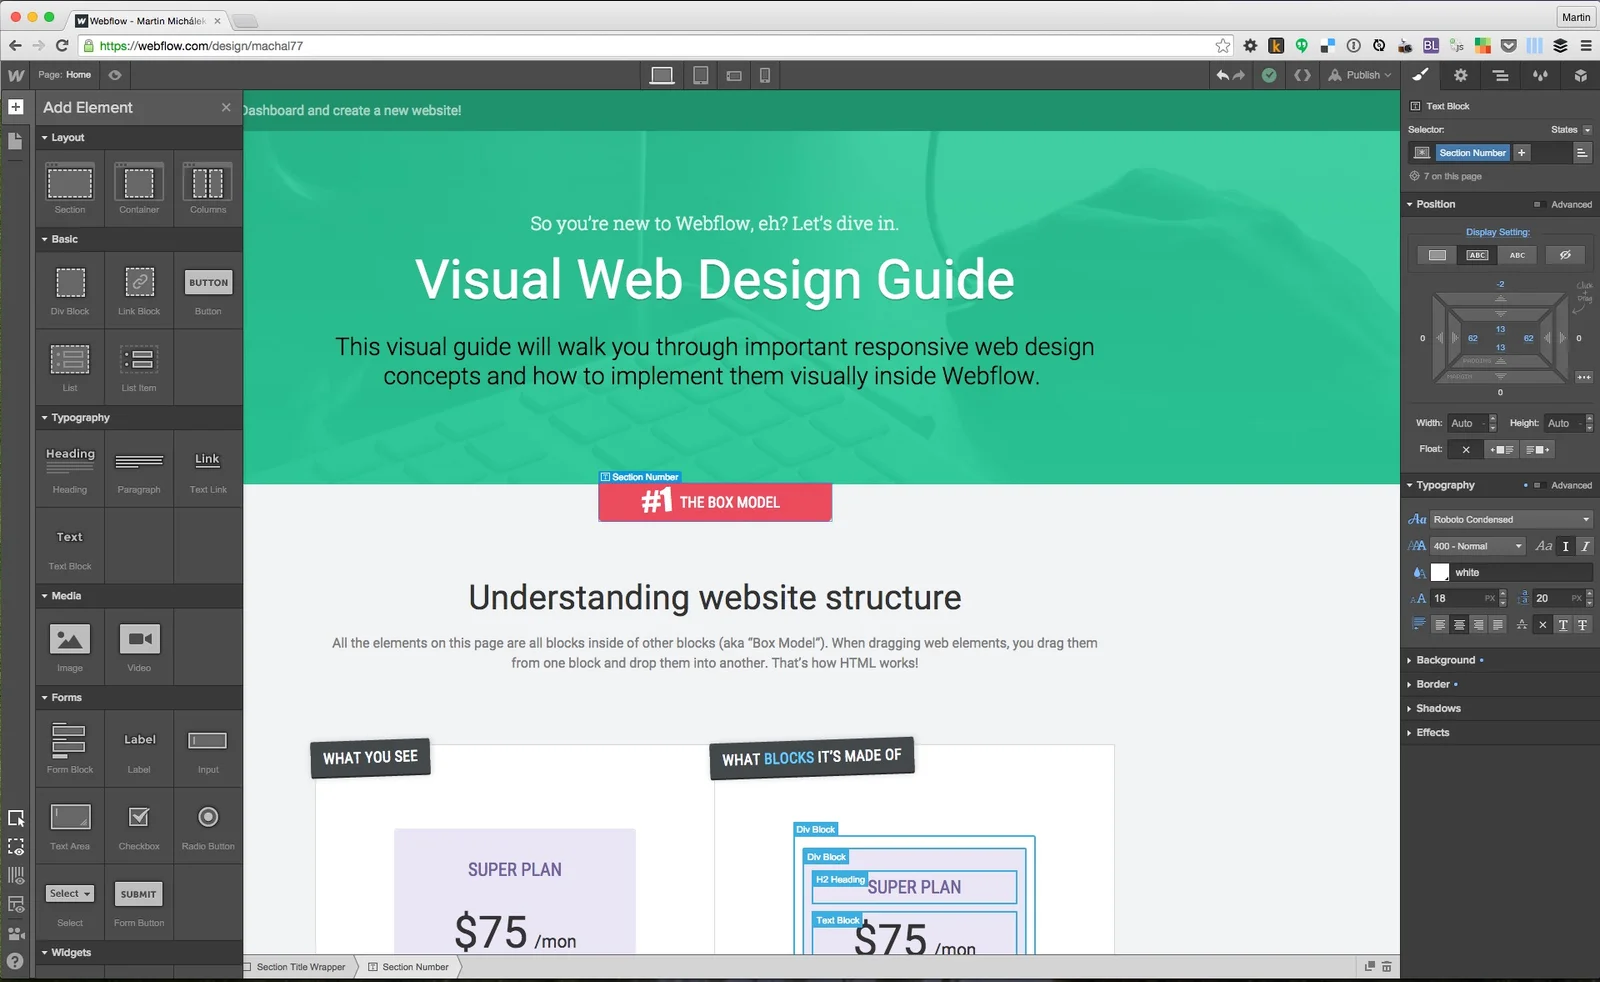
Task: Set display setting to hidden (eye icon)
Action: click(1565, 255)
